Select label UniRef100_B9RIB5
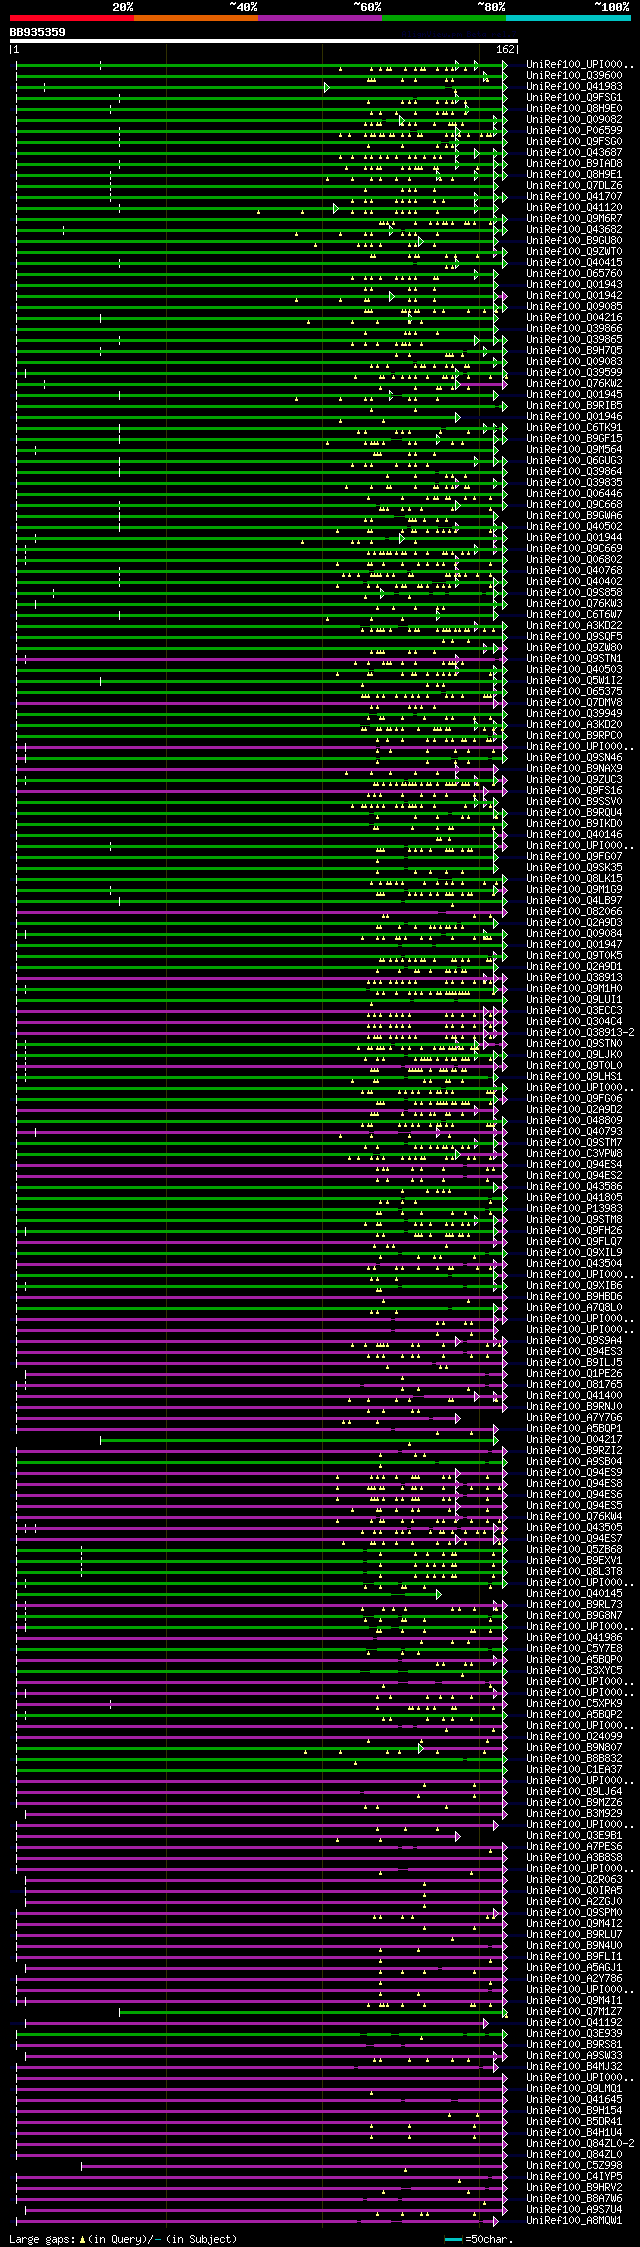Image resolution: width=640 pixels, height=2247 pixels. pyautogui.click(x=574, y=406)
